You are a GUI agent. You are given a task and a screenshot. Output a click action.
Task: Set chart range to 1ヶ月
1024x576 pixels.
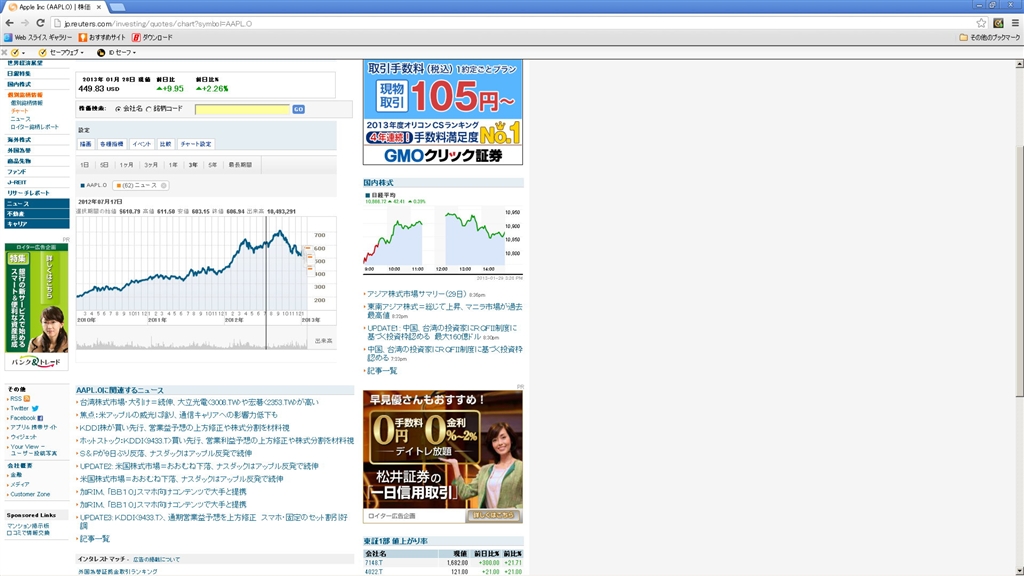pyautogui.click(x=126, y=165)
